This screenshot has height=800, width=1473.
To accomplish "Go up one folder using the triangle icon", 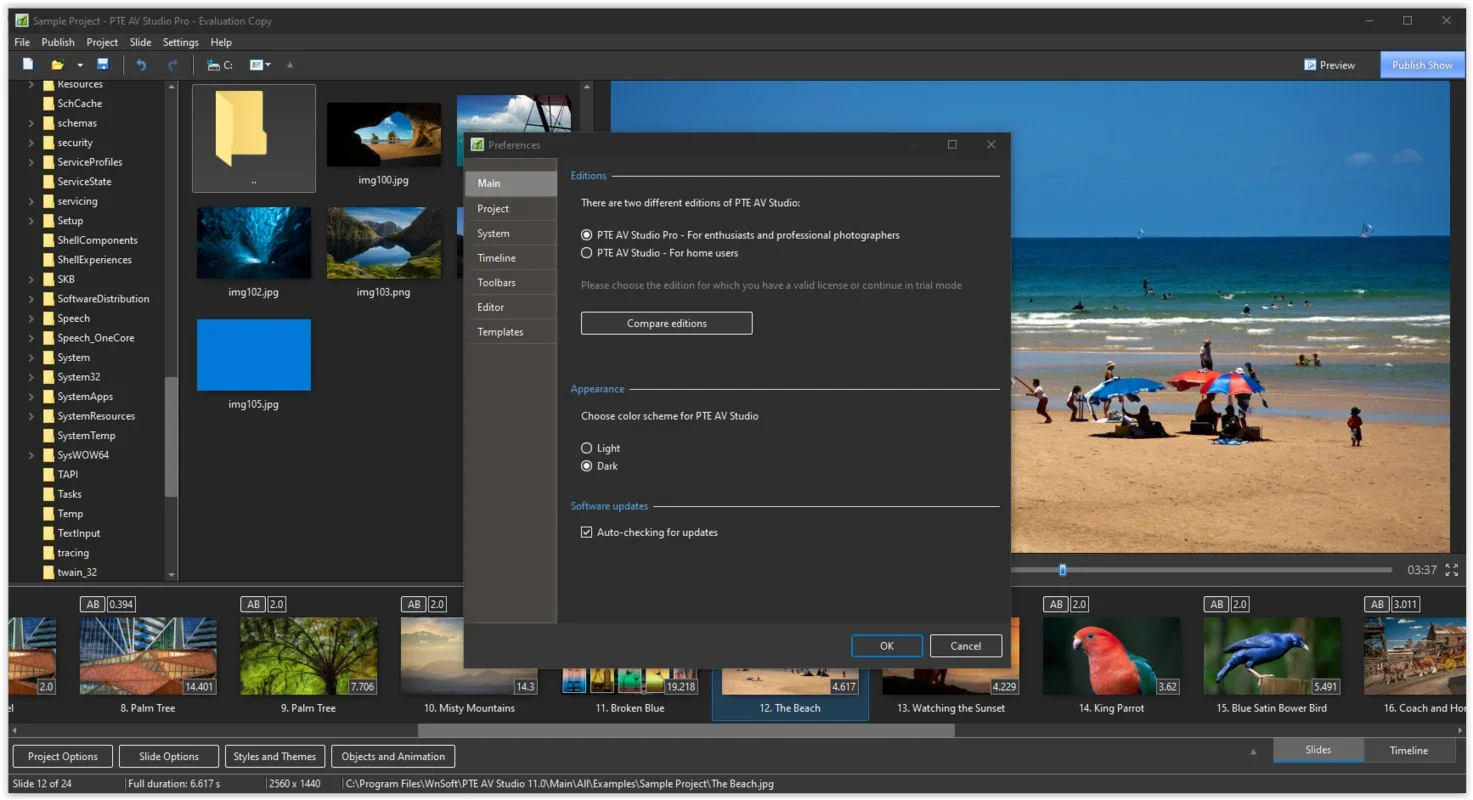I will click(x=290, y=65).
